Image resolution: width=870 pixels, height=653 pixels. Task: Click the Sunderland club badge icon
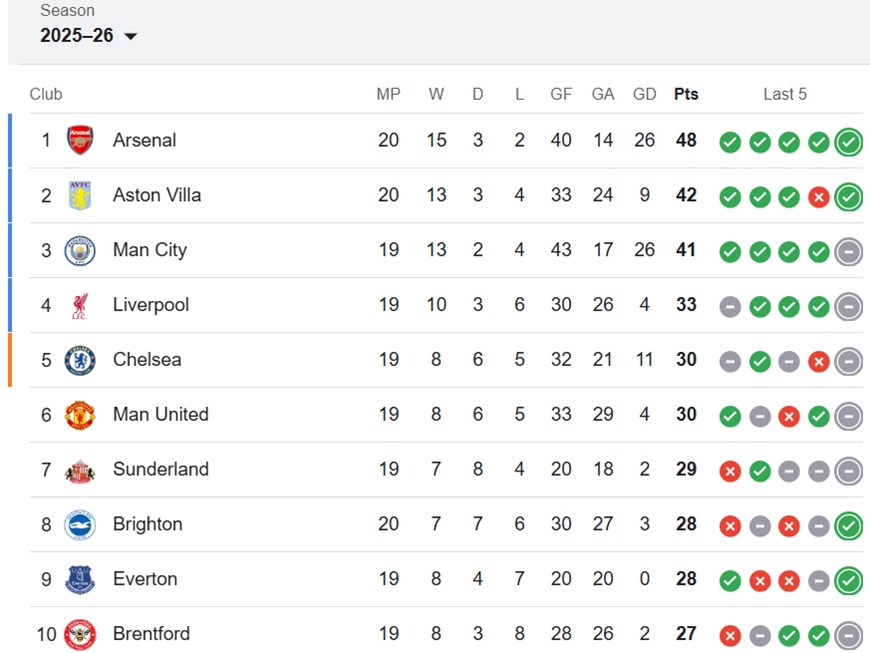[80, 470]
